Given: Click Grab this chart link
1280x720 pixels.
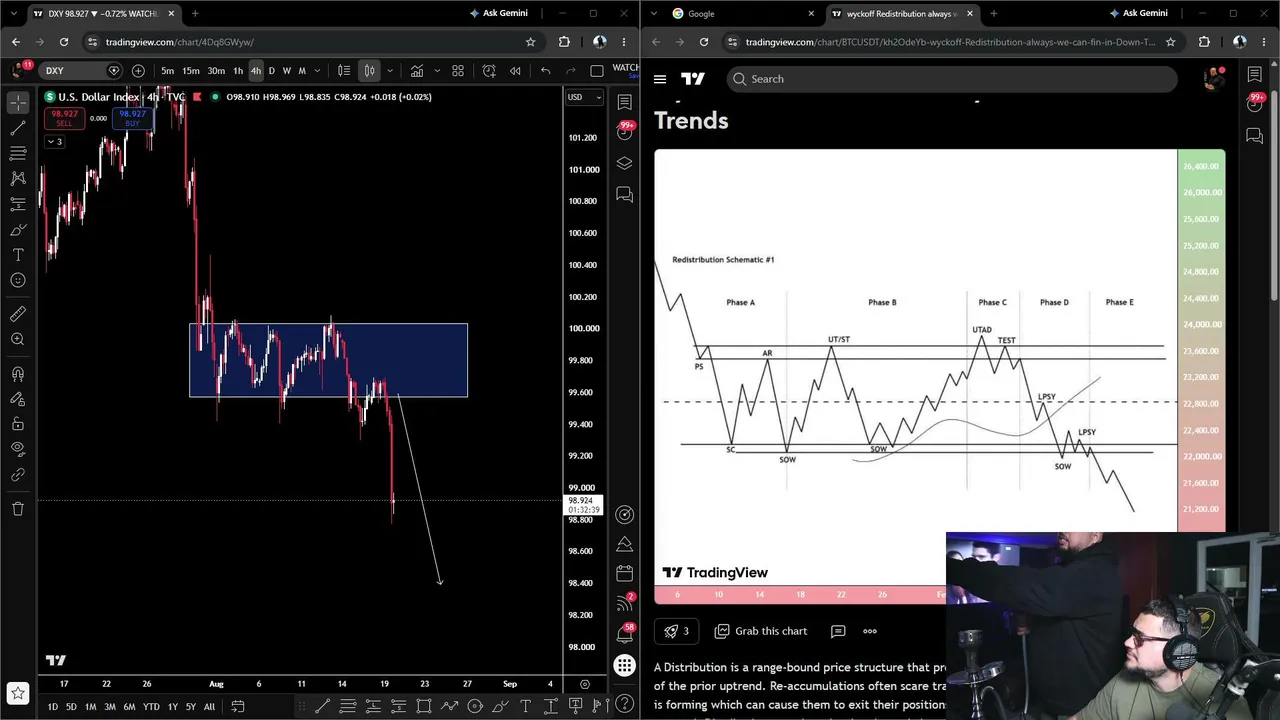Looking at the screenshot, I should [761, 631].
